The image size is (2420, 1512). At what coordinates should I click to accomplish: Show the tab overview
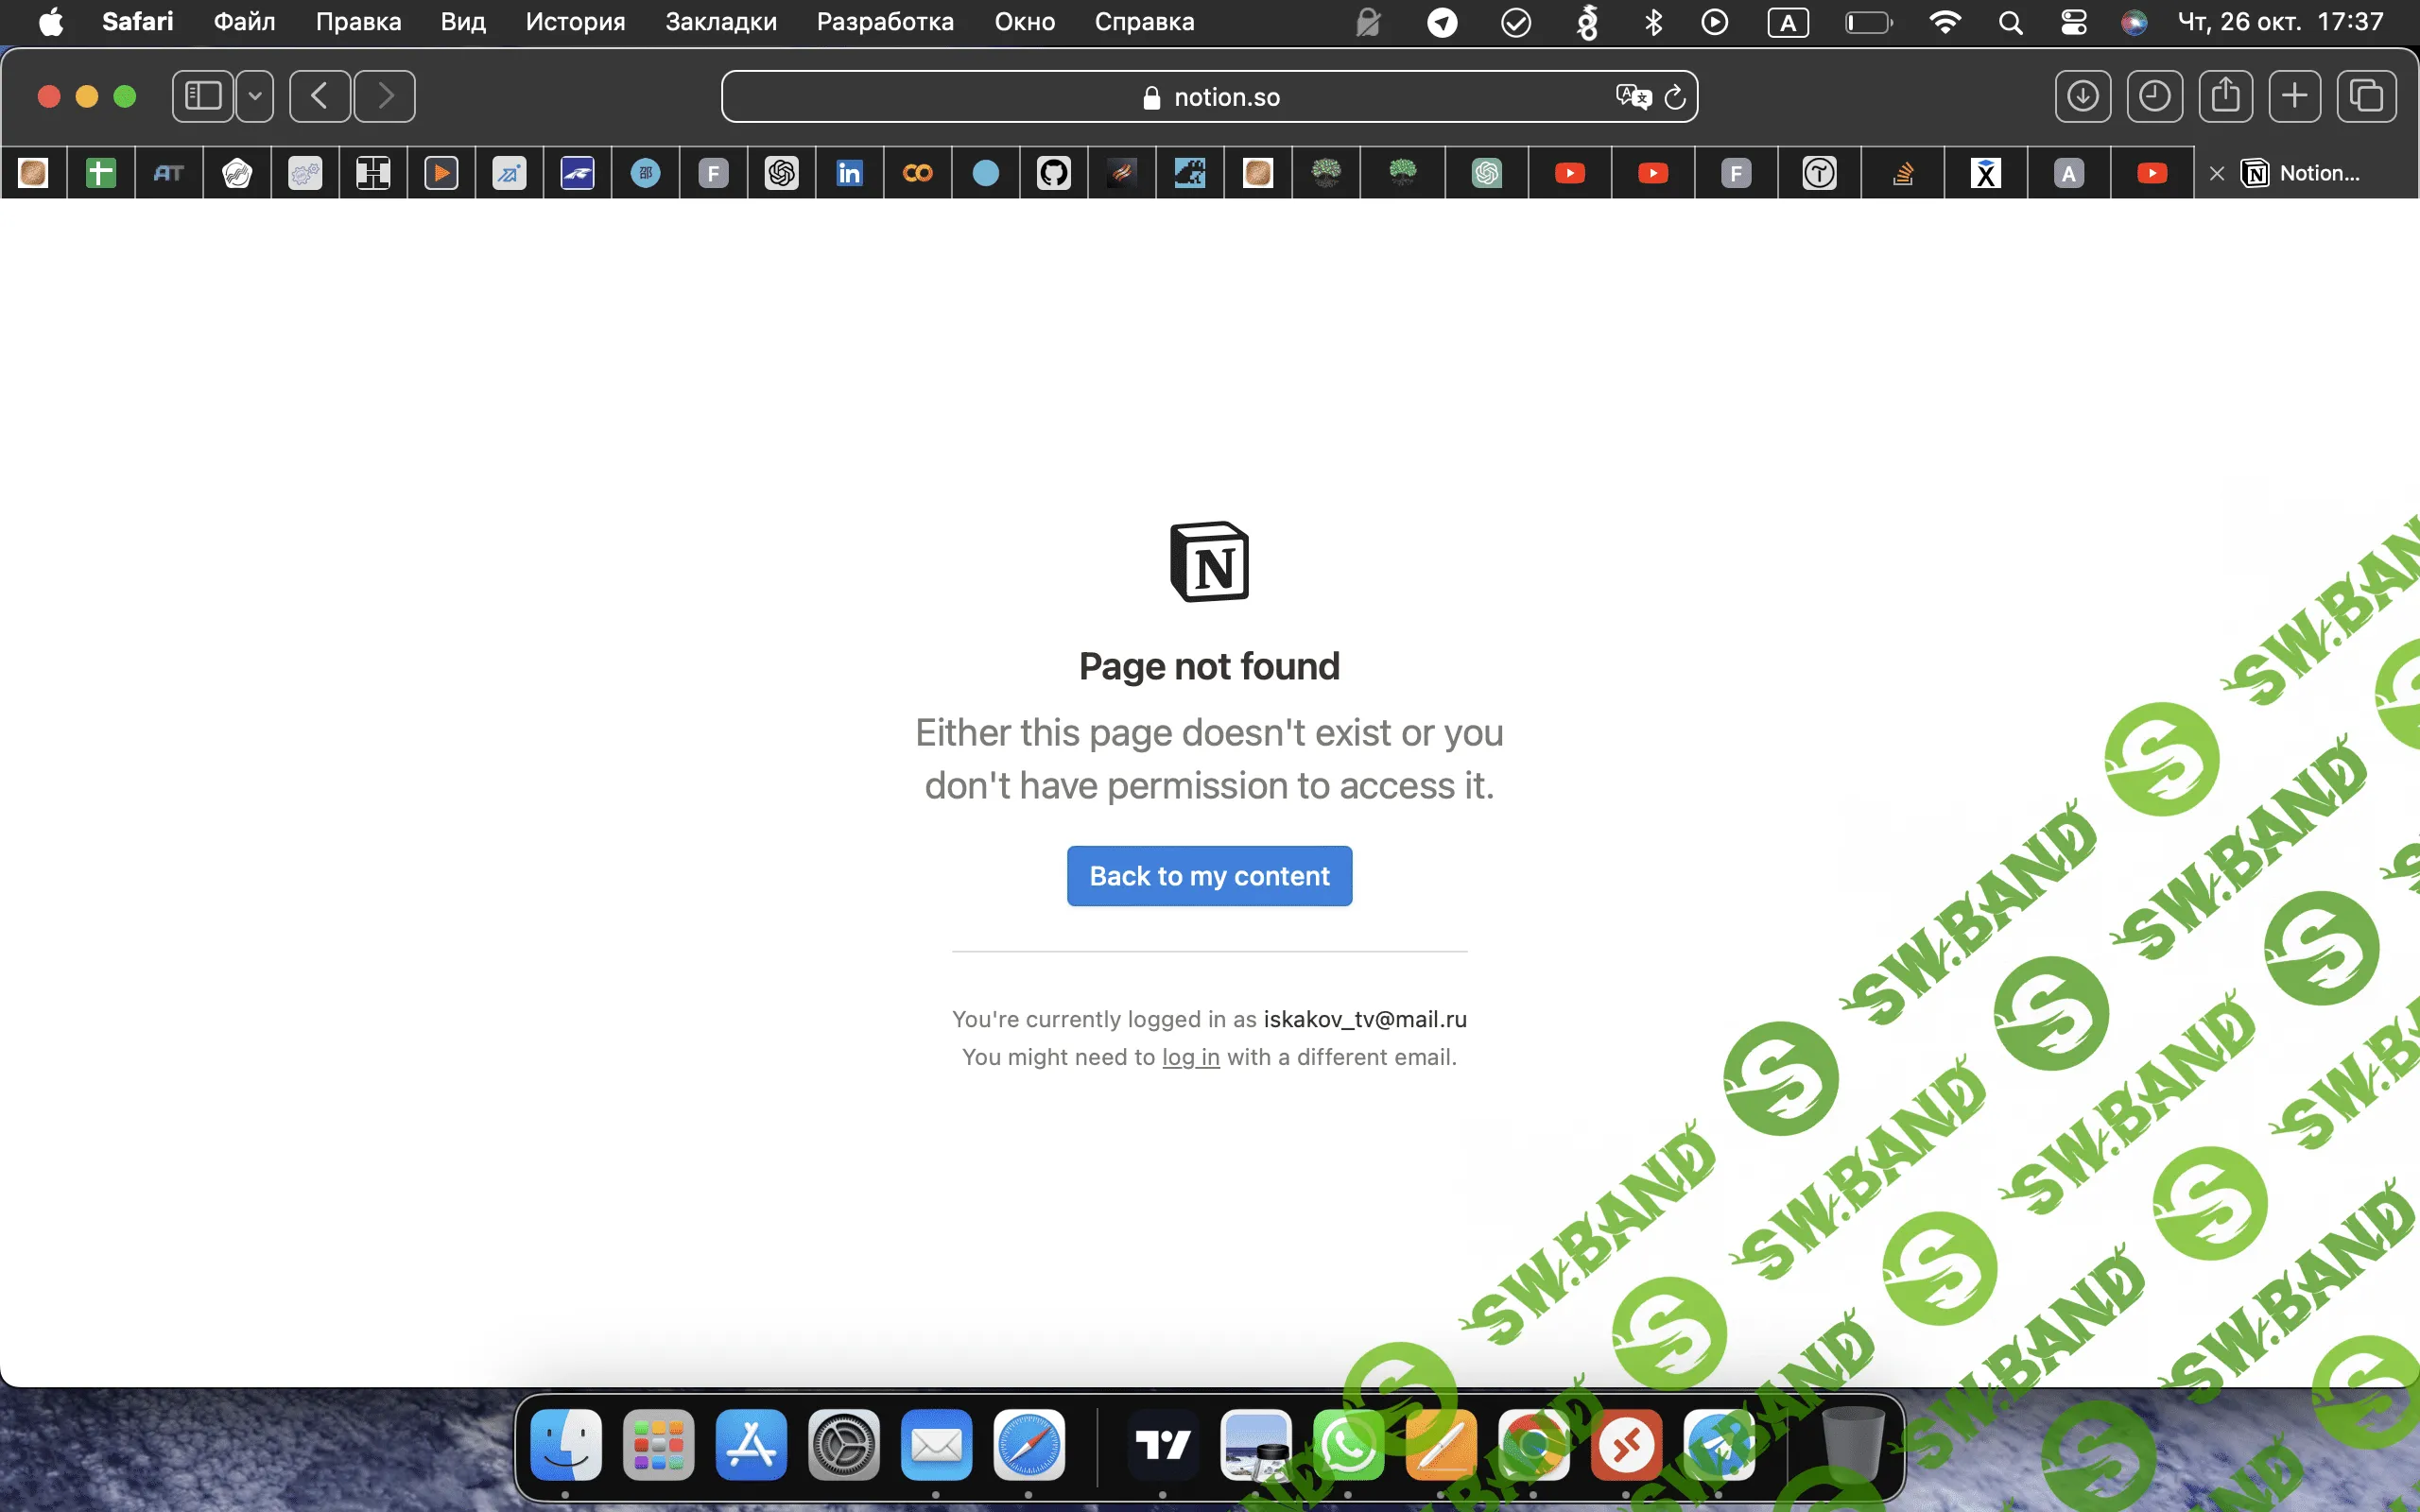2366,96
